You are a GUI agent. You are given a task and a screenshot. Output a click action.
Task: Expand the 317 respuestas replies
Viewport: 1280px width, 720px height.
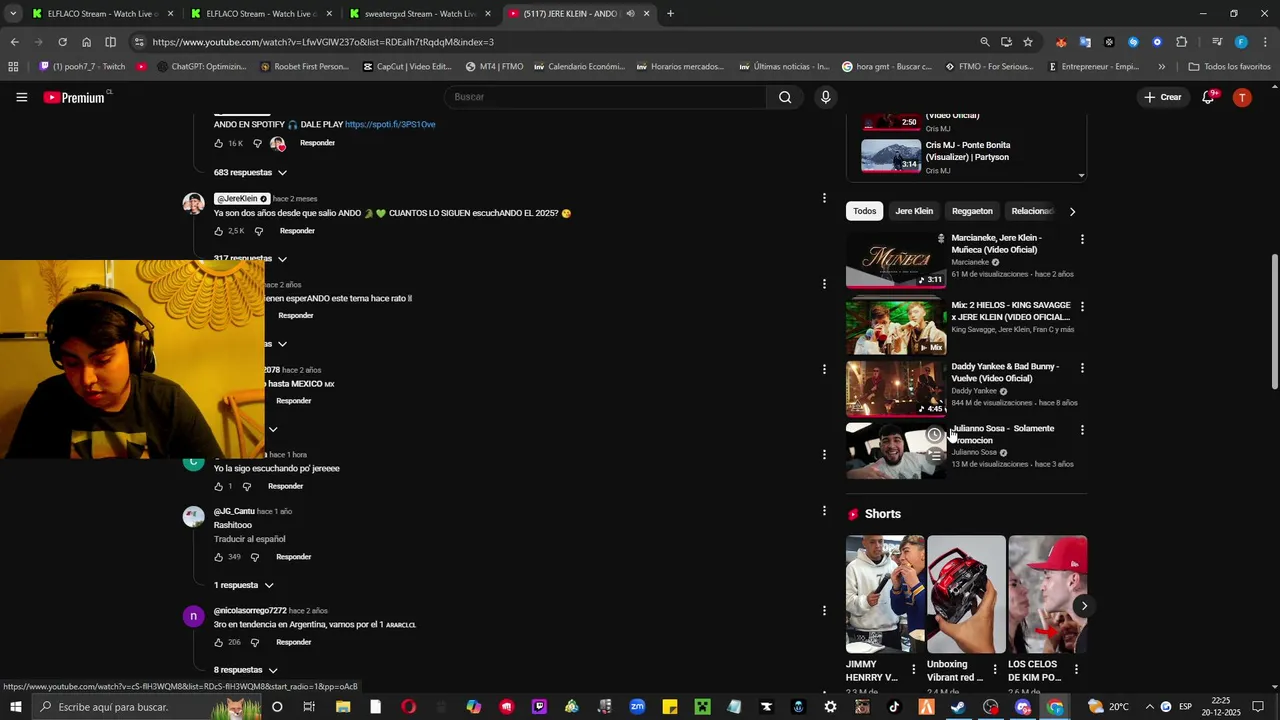250,259
